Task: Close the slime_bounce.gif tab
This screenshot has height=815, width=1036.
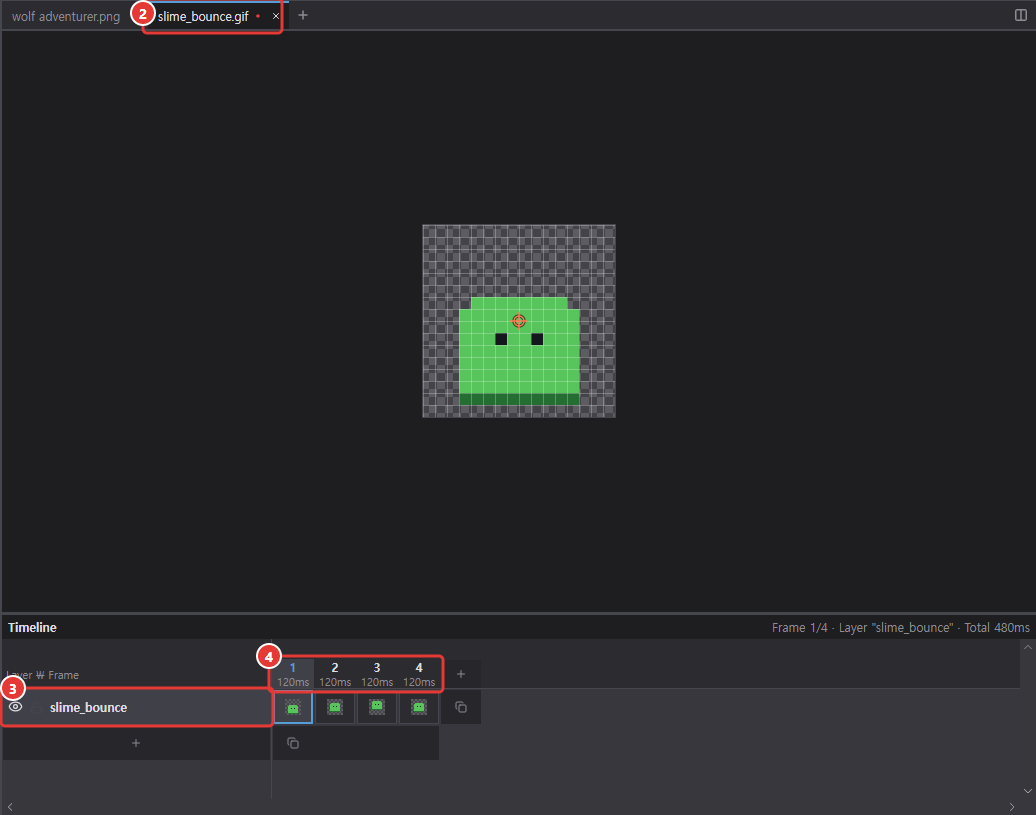Action: tap(276, 17)
